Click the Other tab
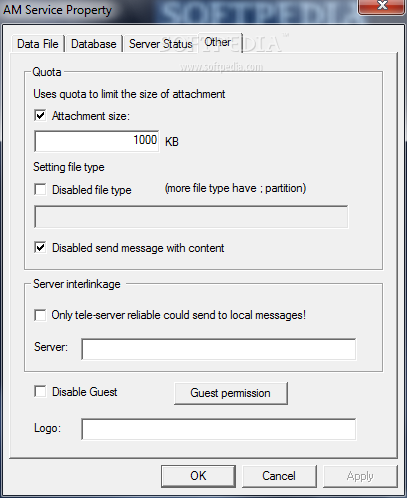 click(218, 42)
